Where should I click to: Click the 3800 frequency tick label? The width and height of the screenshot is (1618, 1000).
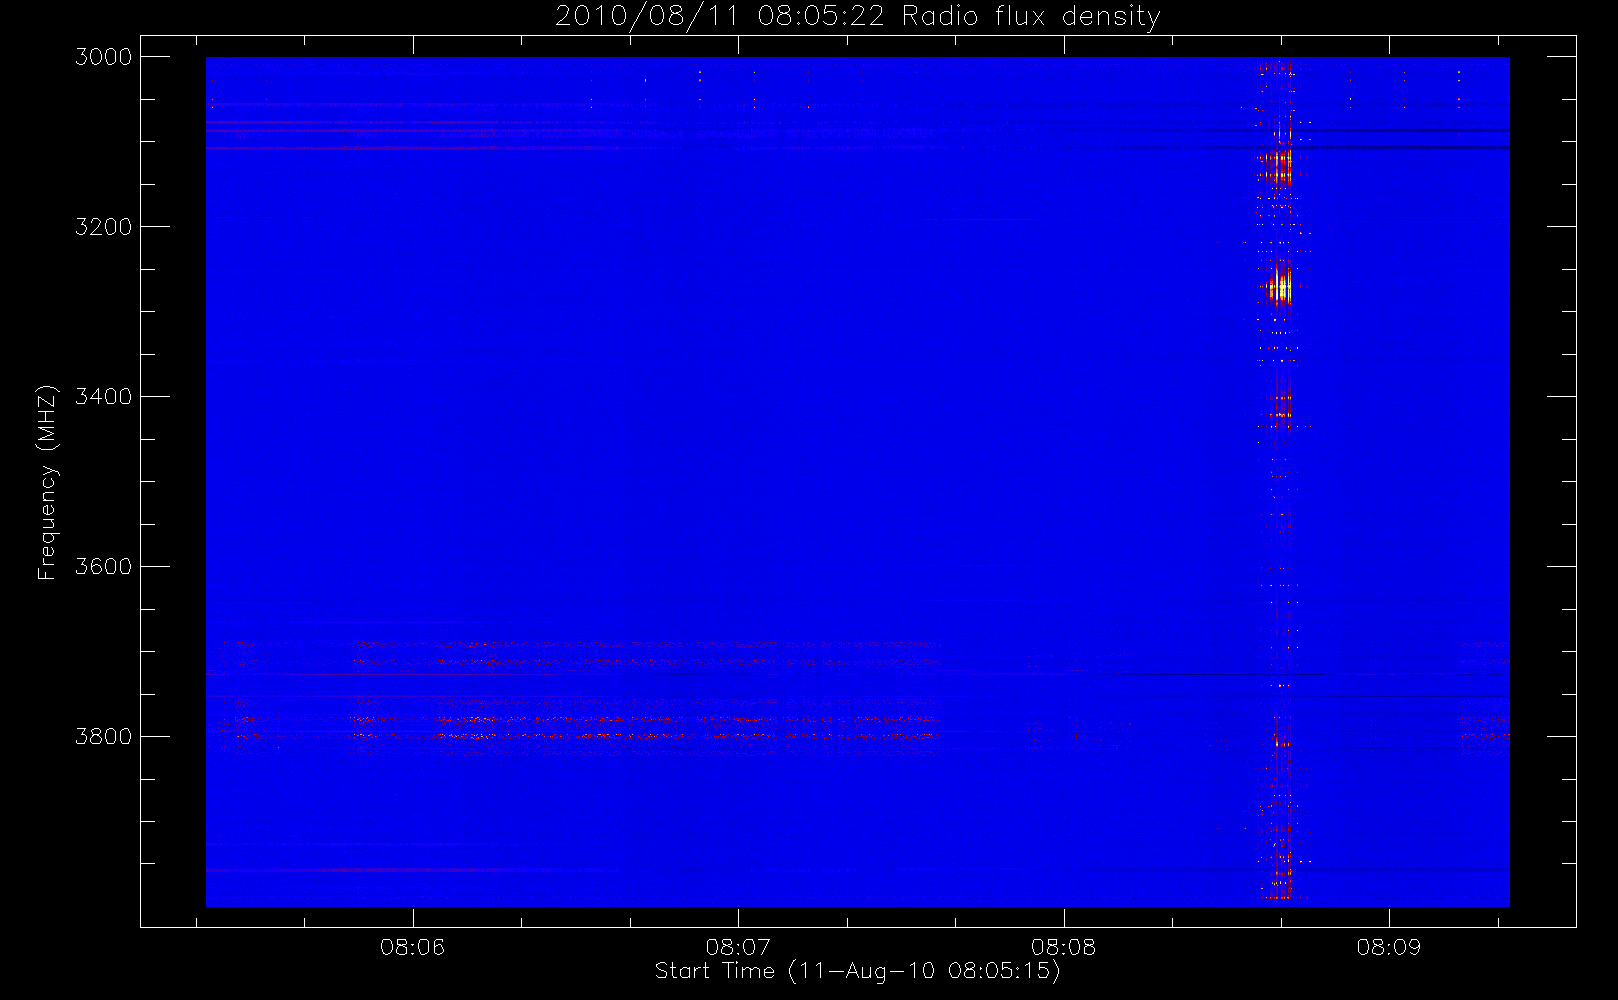click(104, 737)
